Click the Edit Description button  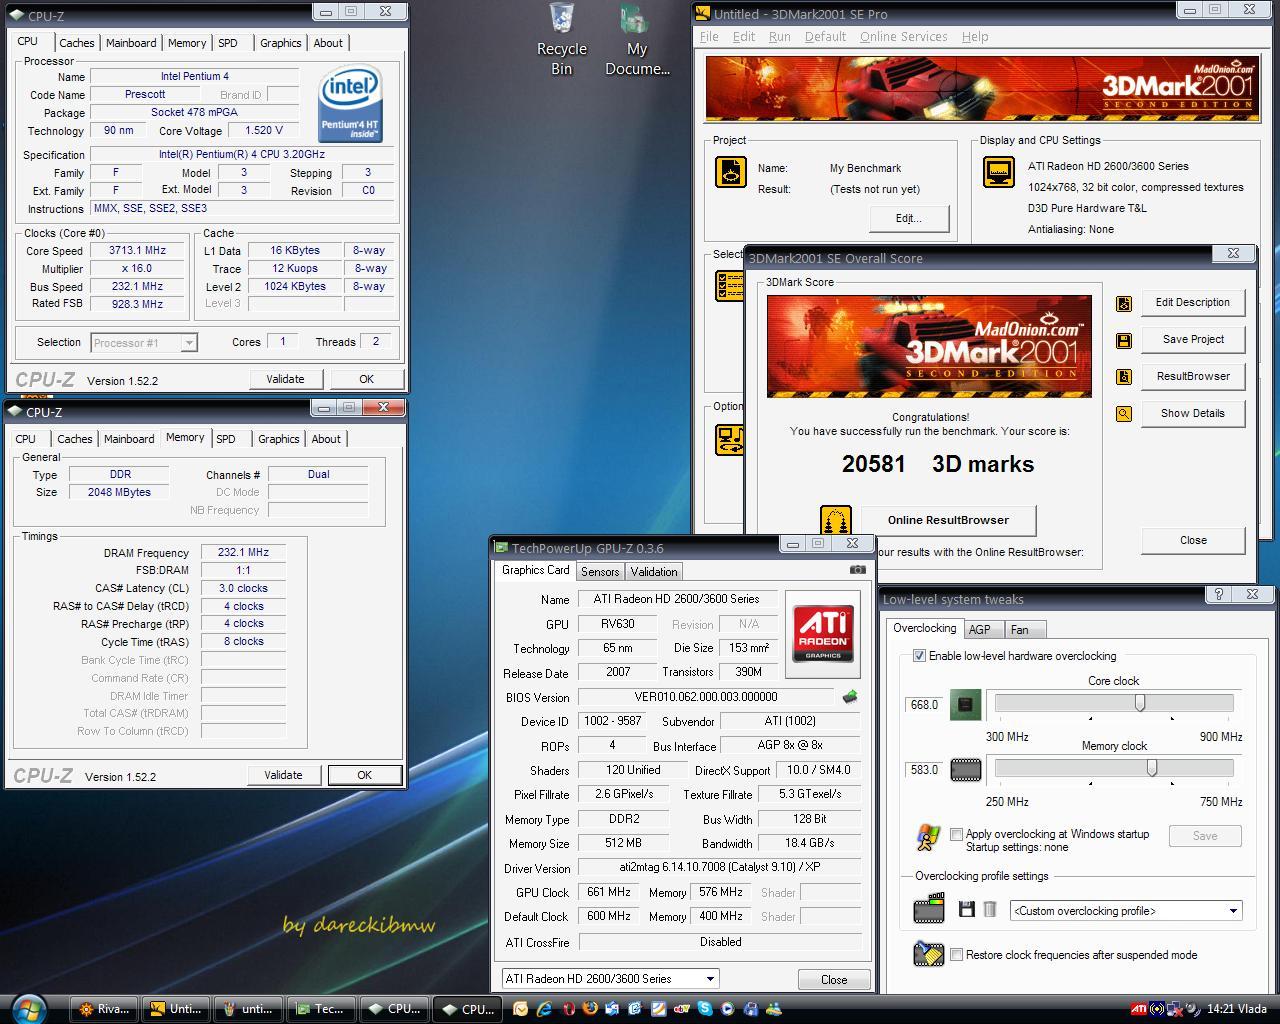1193,303
